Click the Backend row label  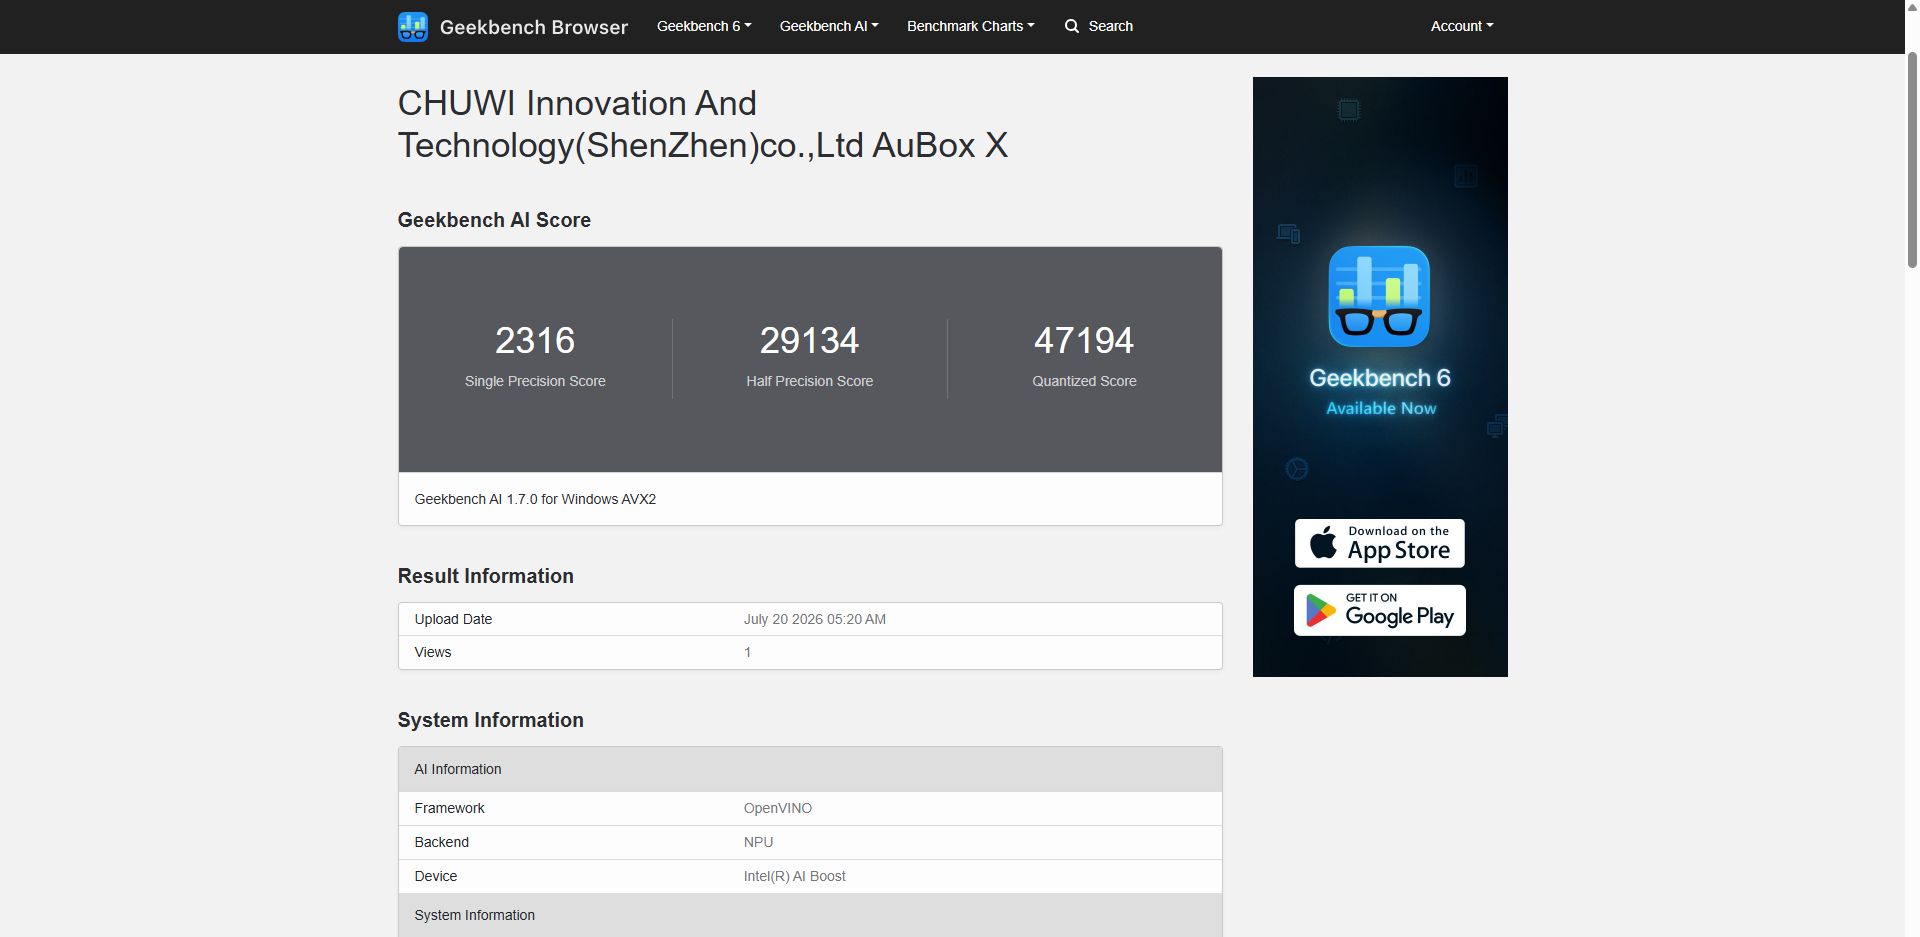pos(442,842)
